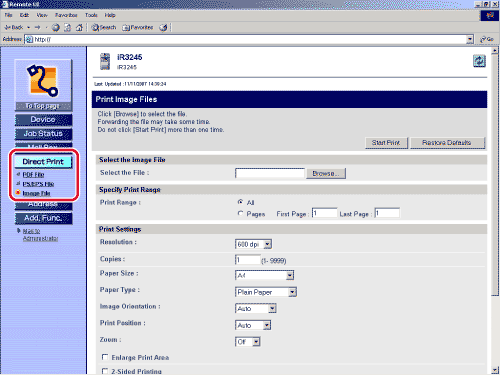Click the Search toolbar button

(104, 27)
